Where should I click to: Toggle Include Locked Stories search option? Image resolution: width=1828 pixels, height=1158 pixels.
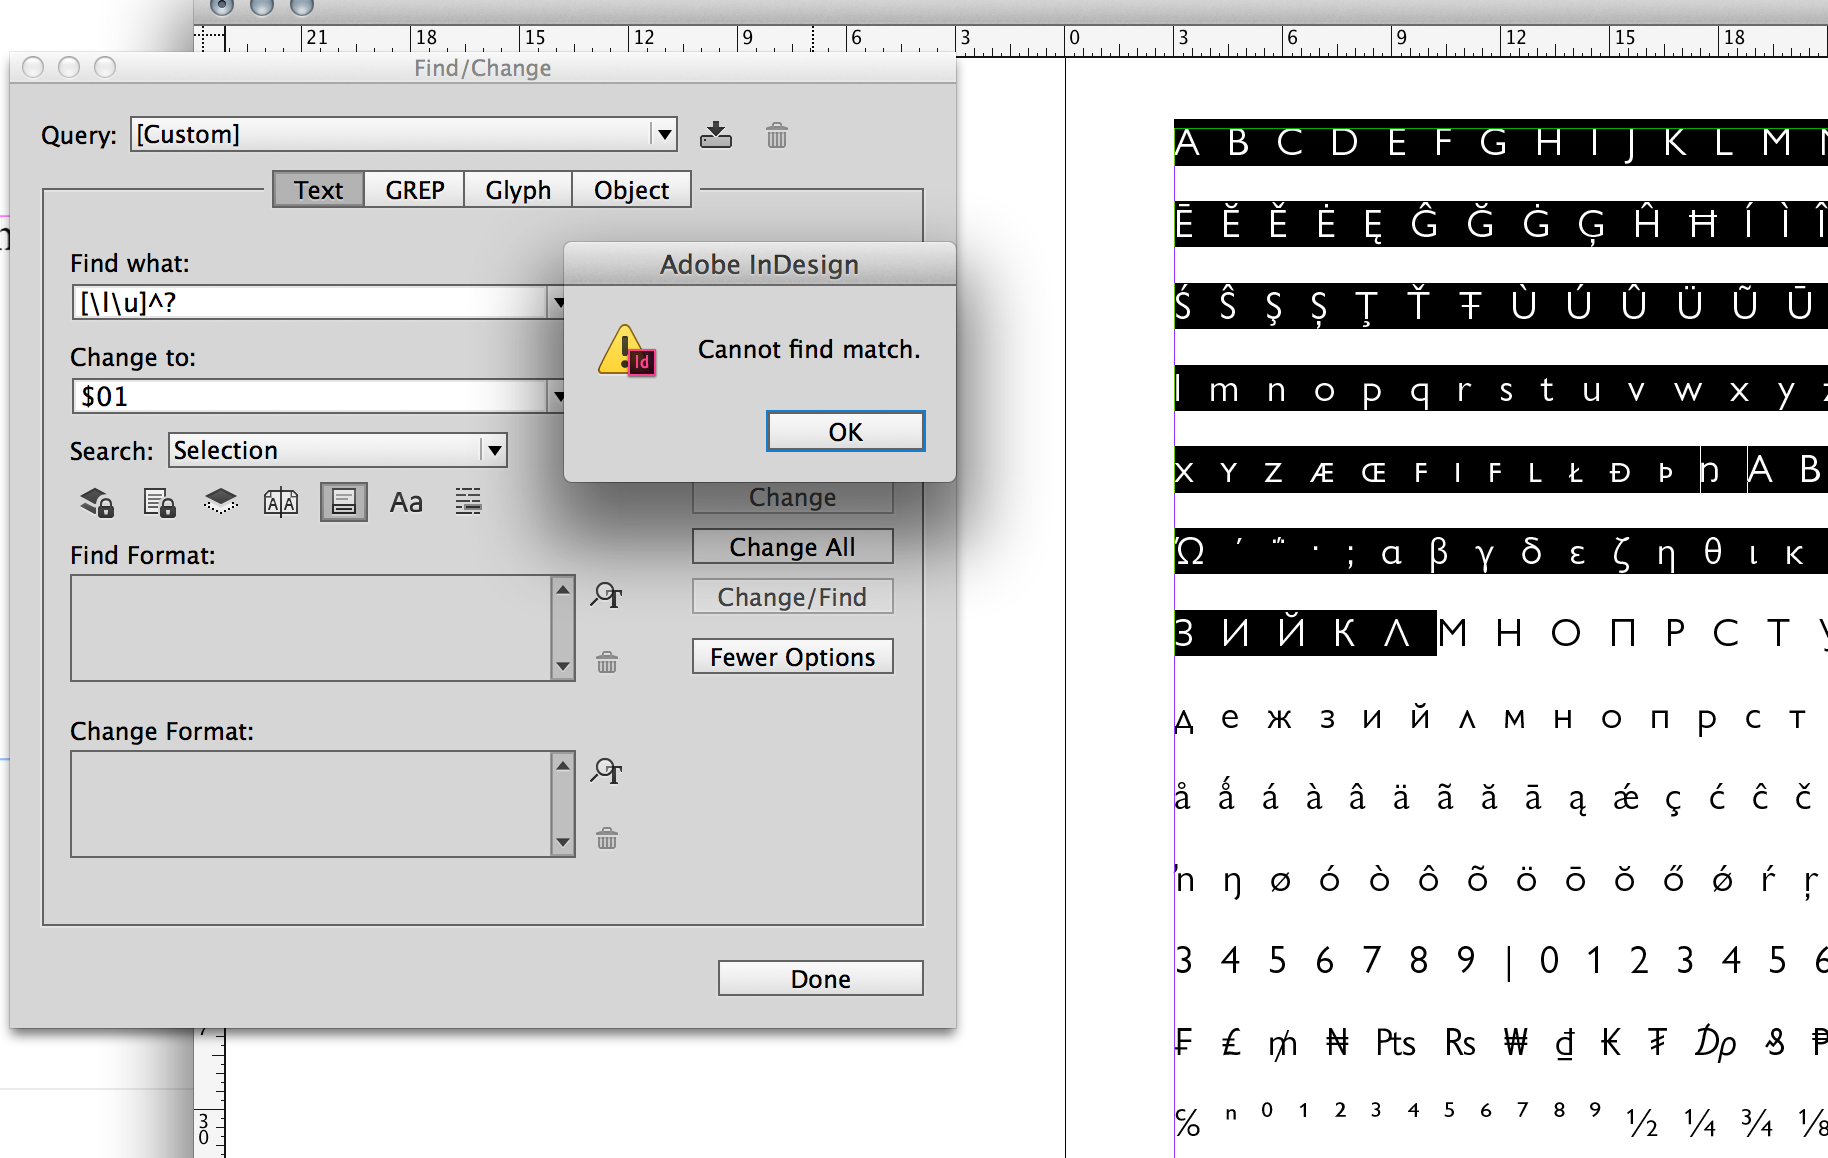158,502
